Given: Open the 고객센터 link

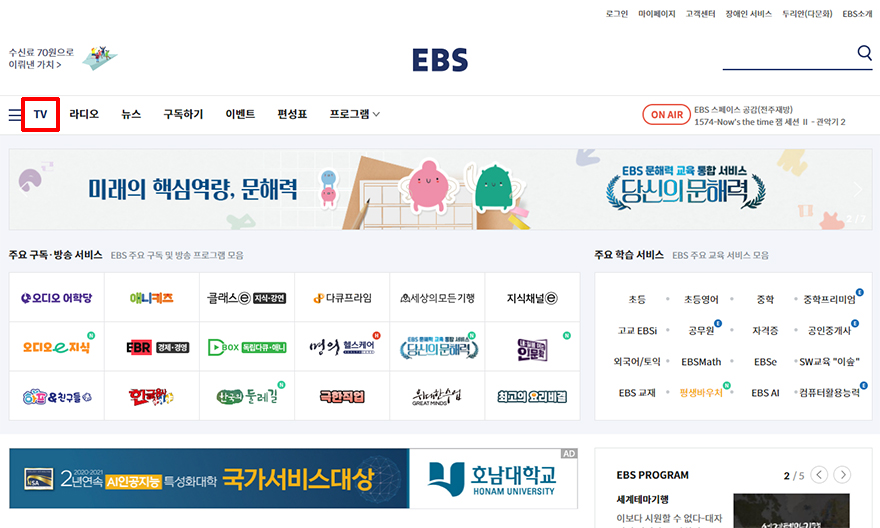Looking at the screenshot, I should pyautogui.click(x=700, y=13).
